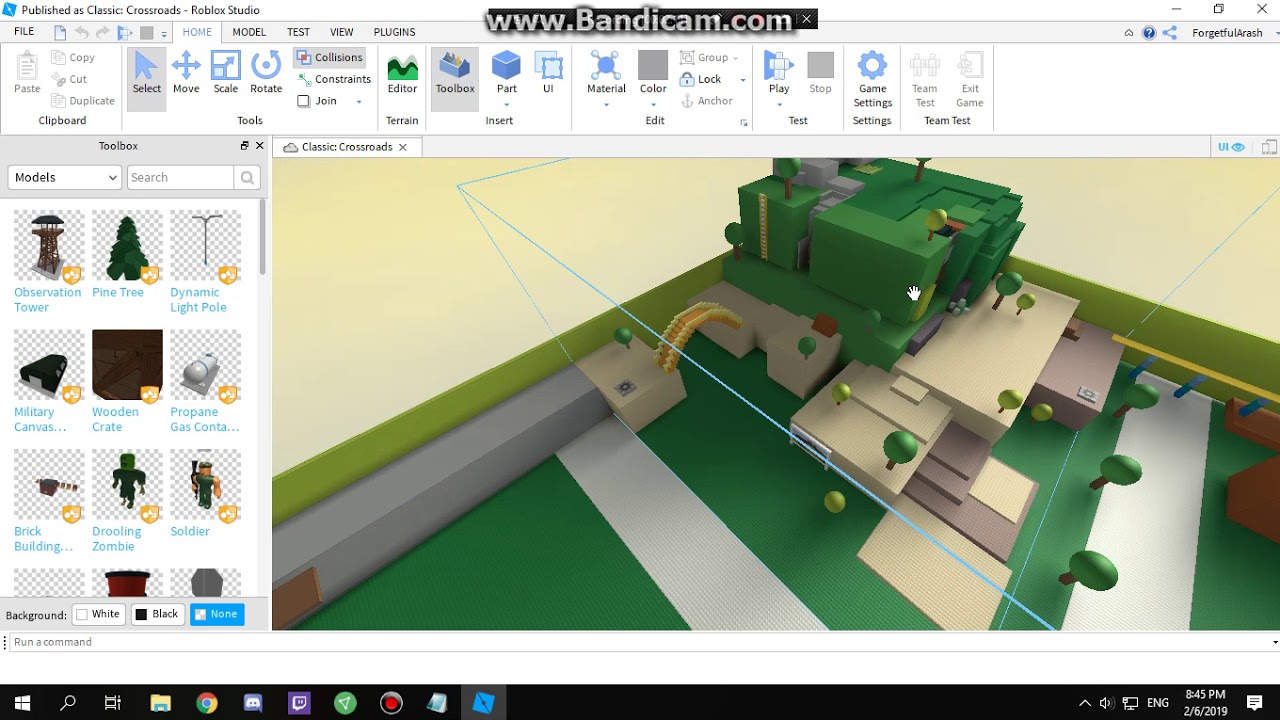Expand the Join options arrow
This screenshot has height=720, width=1280.
pos(359,102)
